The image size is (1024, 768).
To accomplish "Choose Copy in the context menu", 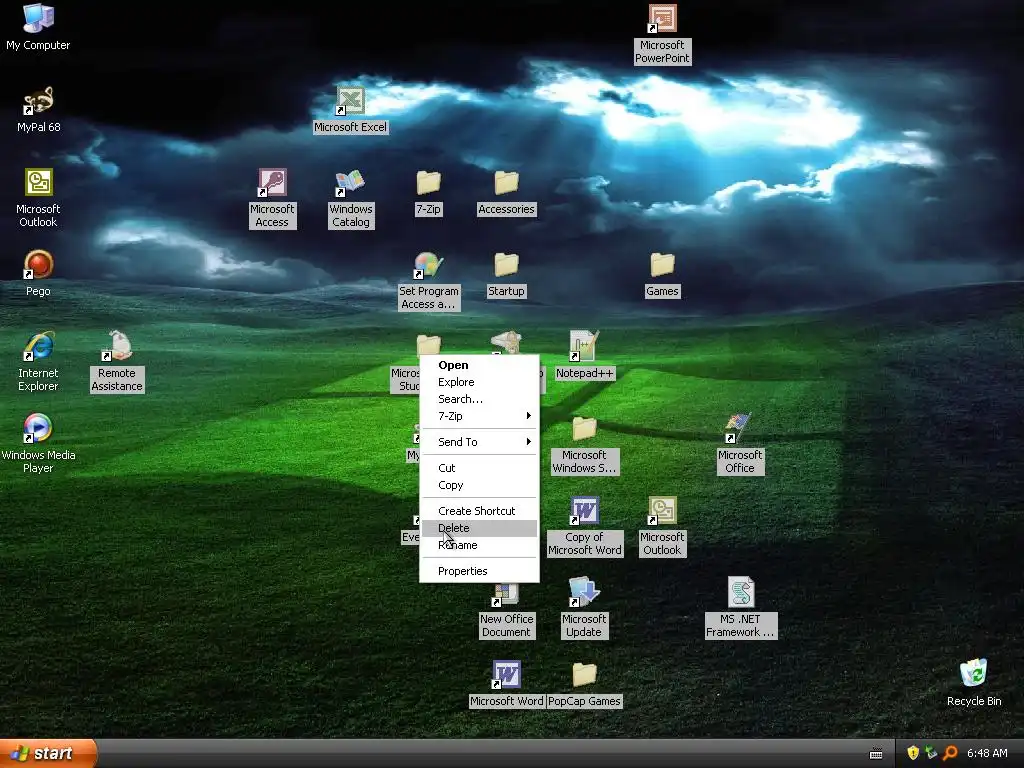I will point(479,485).
